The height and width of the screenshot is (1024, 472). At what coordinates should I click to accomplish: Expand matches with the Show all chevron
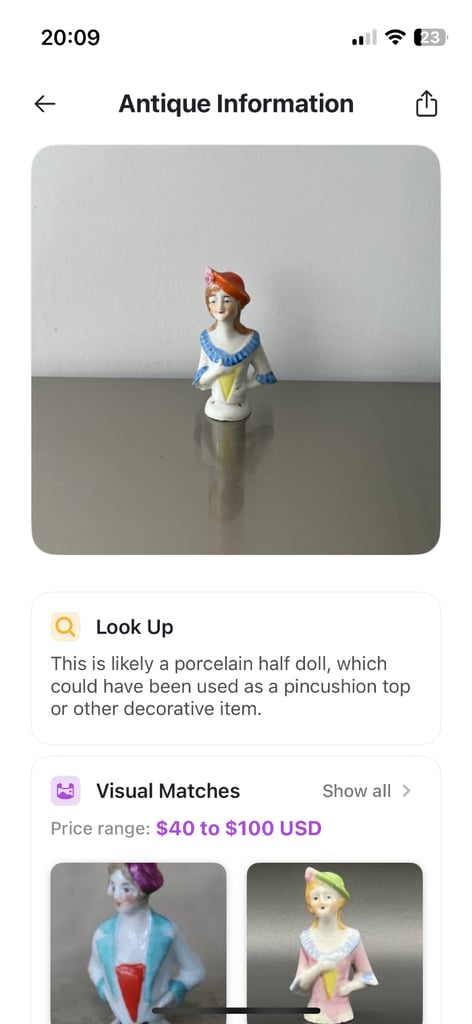click(x=406, y=791)
